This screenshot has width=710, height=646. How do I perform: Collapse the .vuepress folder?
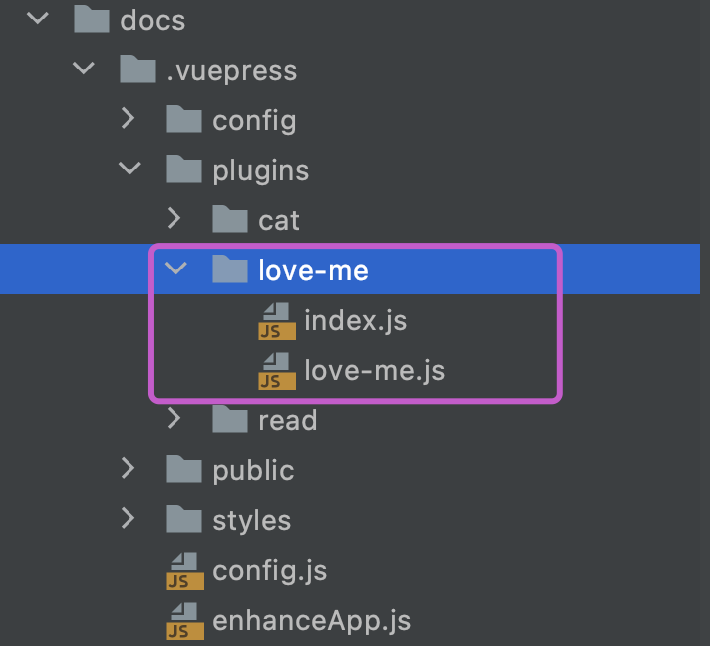(84, 70)
